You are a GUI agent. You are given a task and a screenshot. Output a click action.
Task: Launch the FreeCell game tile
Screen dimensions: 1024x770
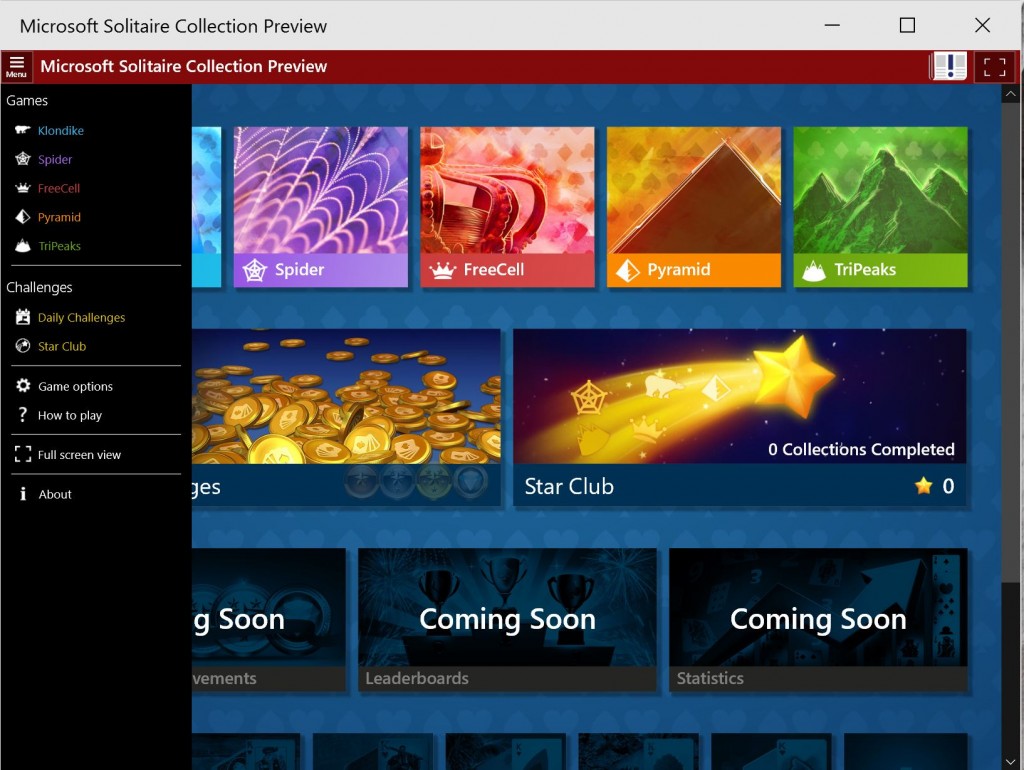(x=507, y=206)
